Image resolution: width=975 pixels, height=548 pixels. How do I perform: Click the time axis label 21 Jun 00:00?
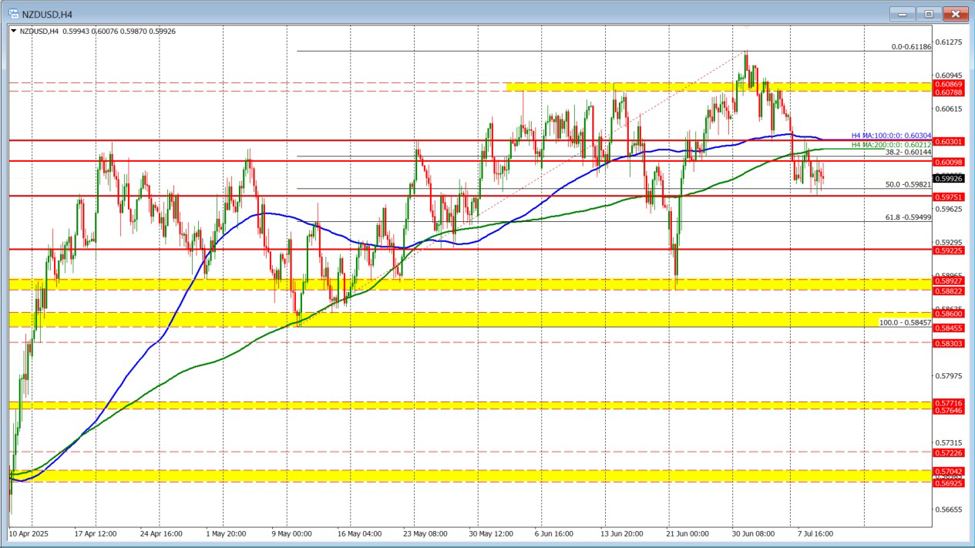tap(687, 534)
